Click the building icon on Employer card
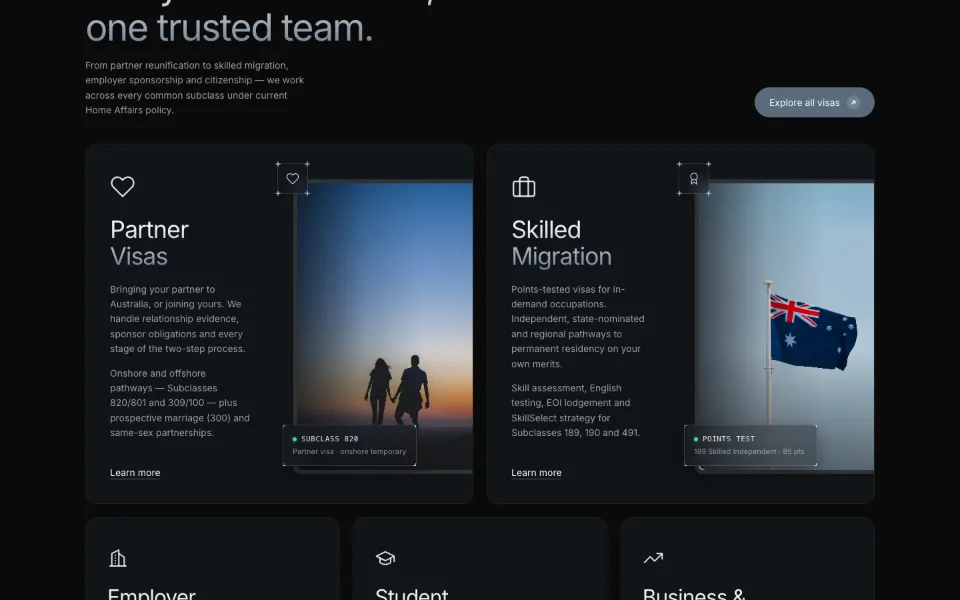Screen dimensions: 960x600 pyautogui.click(x=118, y=558)
